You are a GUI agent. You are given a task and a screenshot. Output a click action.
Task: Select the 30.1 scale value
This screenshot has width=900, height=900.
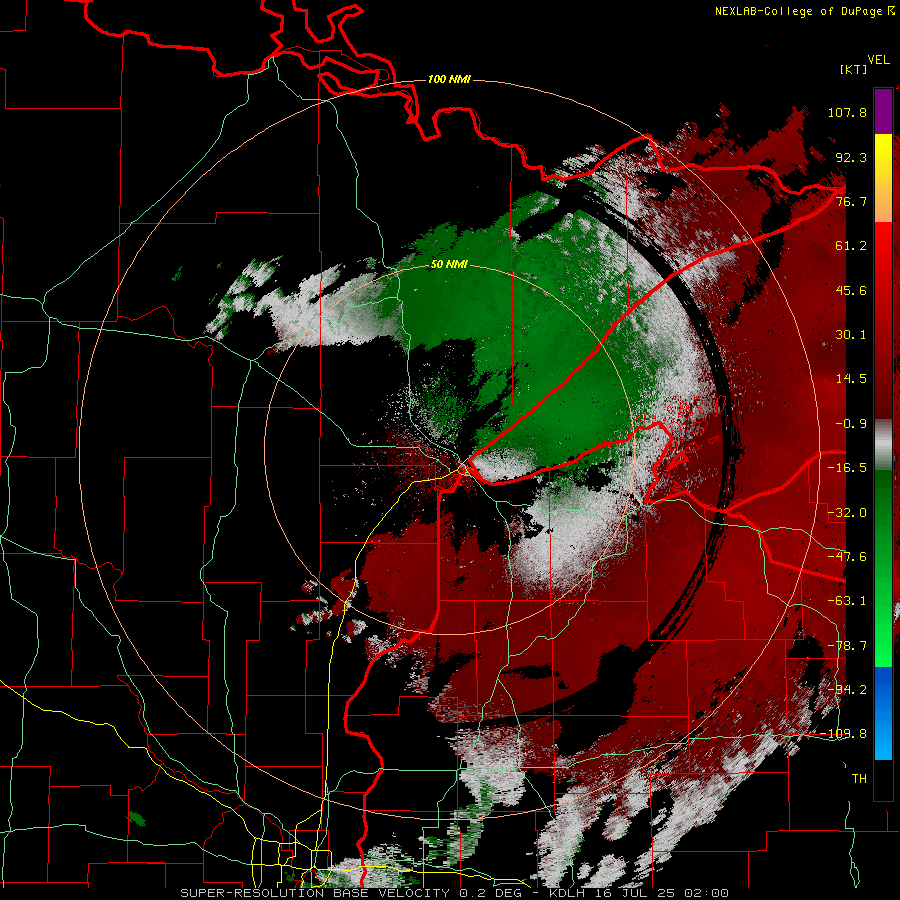851,335
